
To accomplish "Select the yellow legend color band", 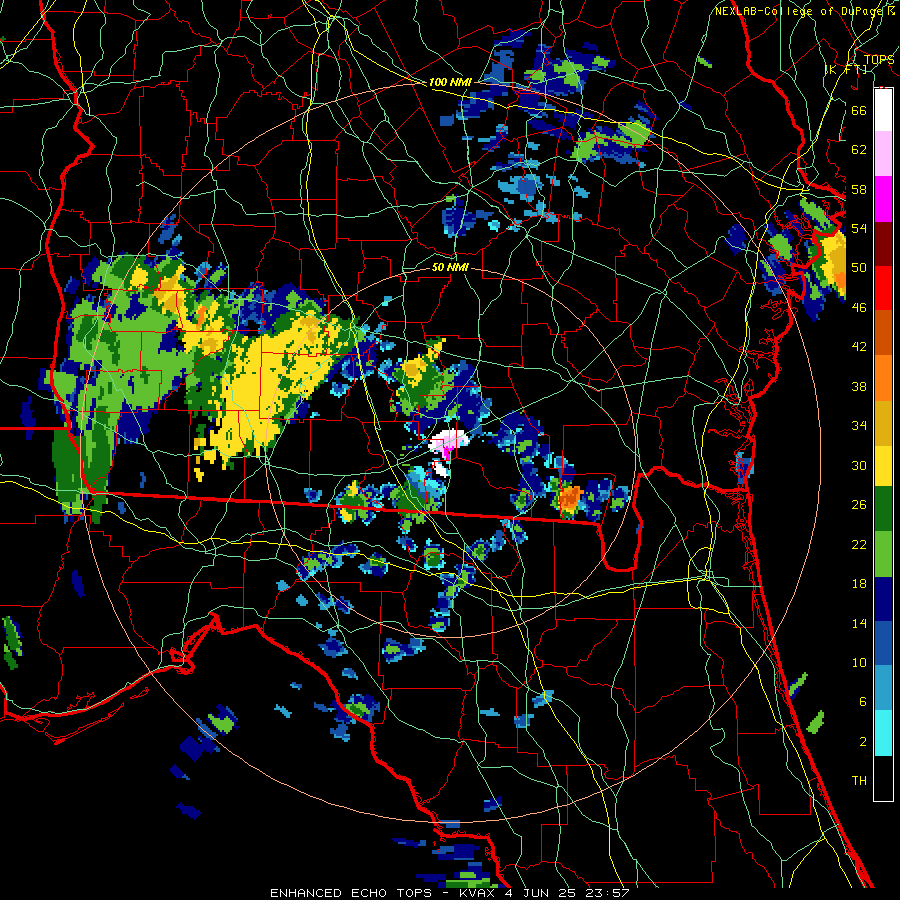I will pyautogui.click(x=883, y=465).
